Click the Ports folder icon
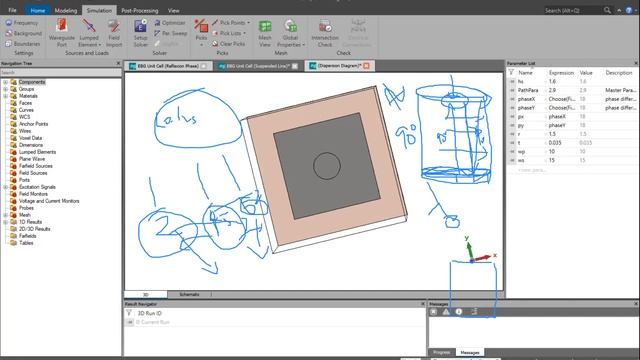The width and height of the screenshot is (640, 360). [x=13, y=180]
